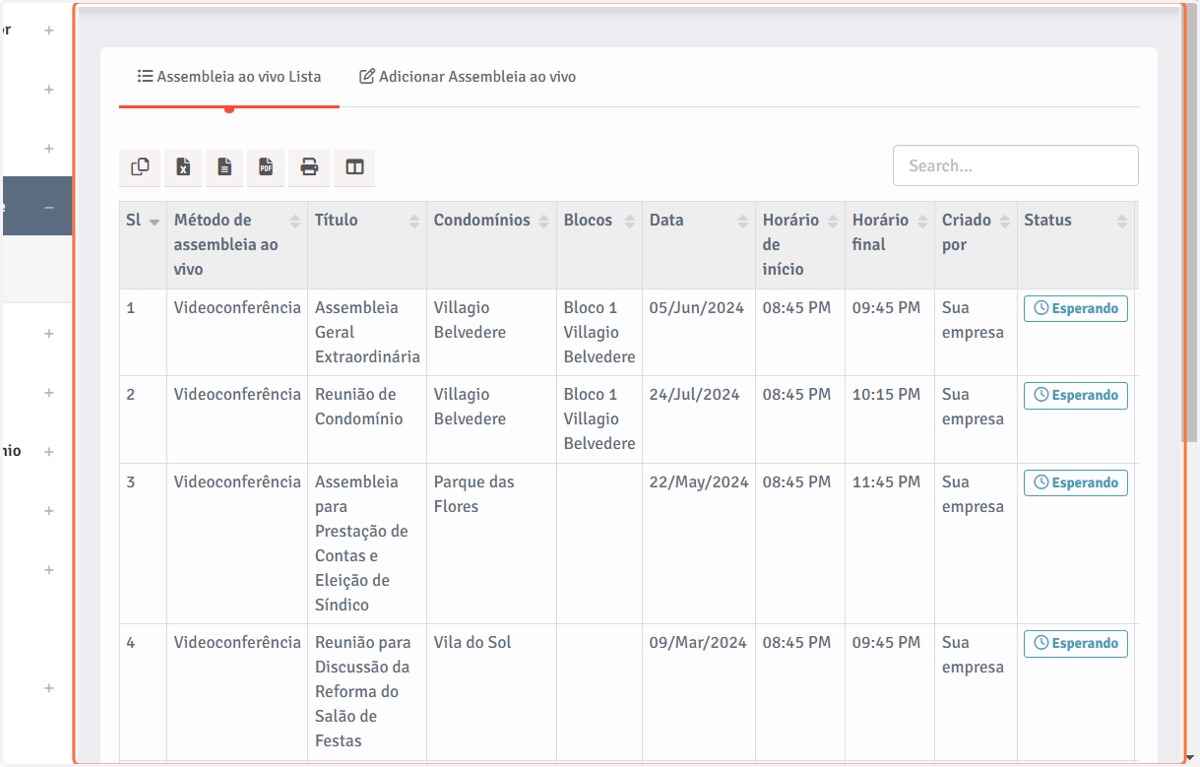Sort by the Sl column arrow
1200x767 pixels.
tap(154, 221)
